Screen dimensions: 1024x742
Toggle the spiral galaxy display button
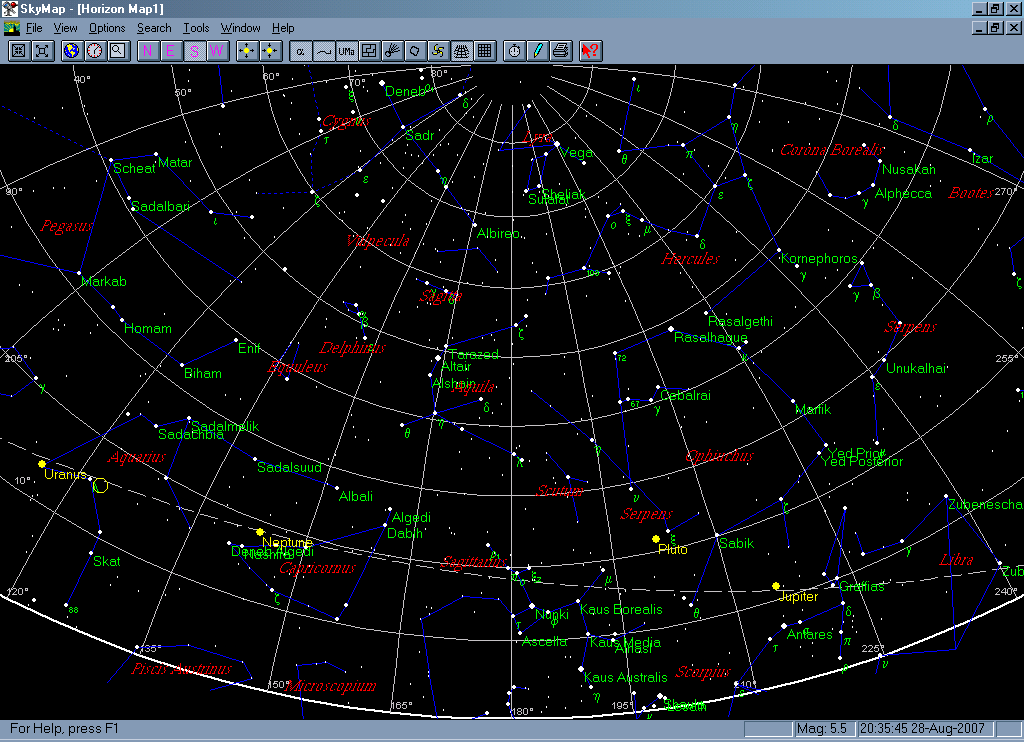point(438,51)
